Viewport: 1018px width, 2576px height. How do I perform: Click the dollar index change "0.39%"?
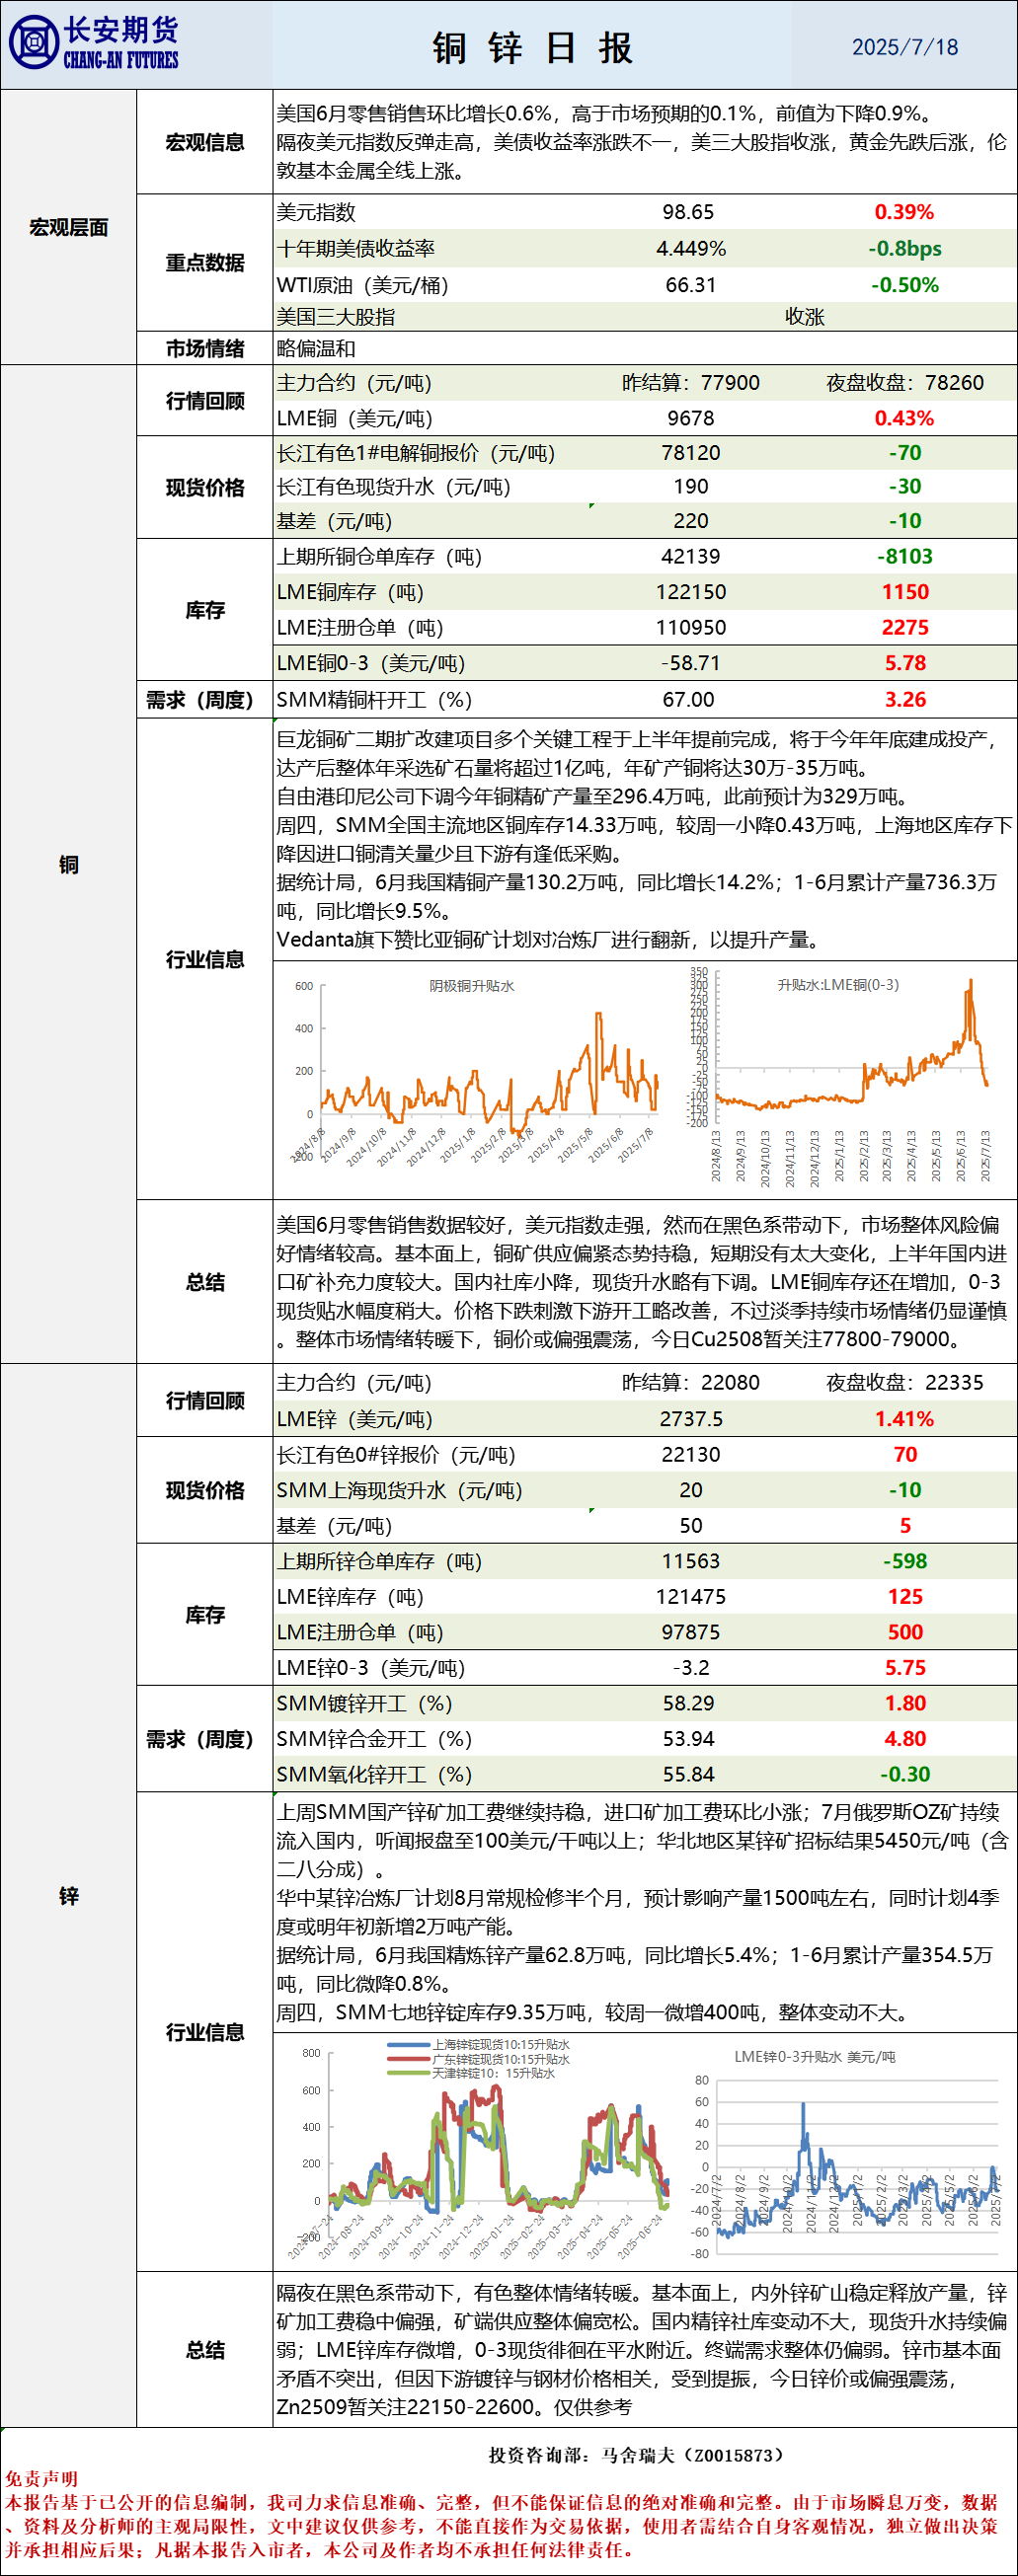(904, 212)
